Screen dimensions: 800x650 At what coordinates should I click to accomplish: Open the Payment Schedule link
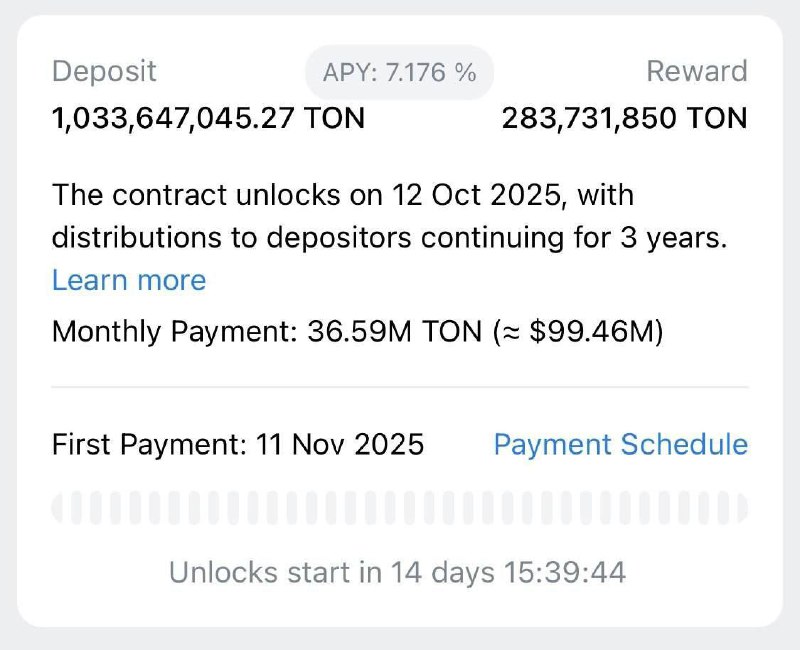(x=620, y=444)
